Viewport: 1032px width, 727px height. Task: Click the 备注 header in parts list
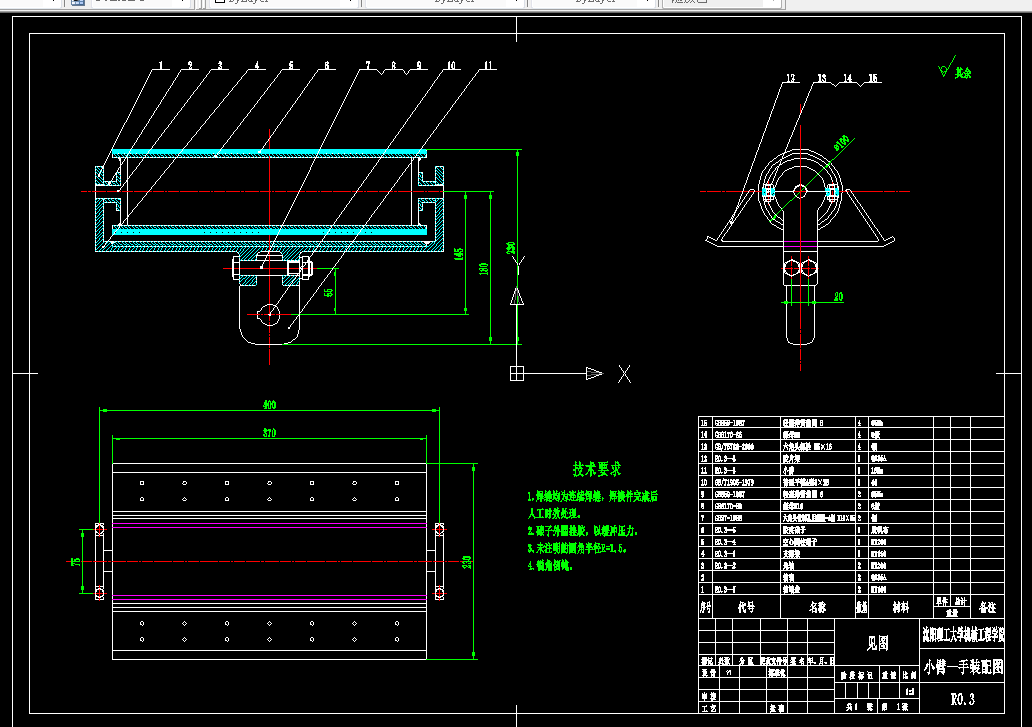tap(987, 607)
